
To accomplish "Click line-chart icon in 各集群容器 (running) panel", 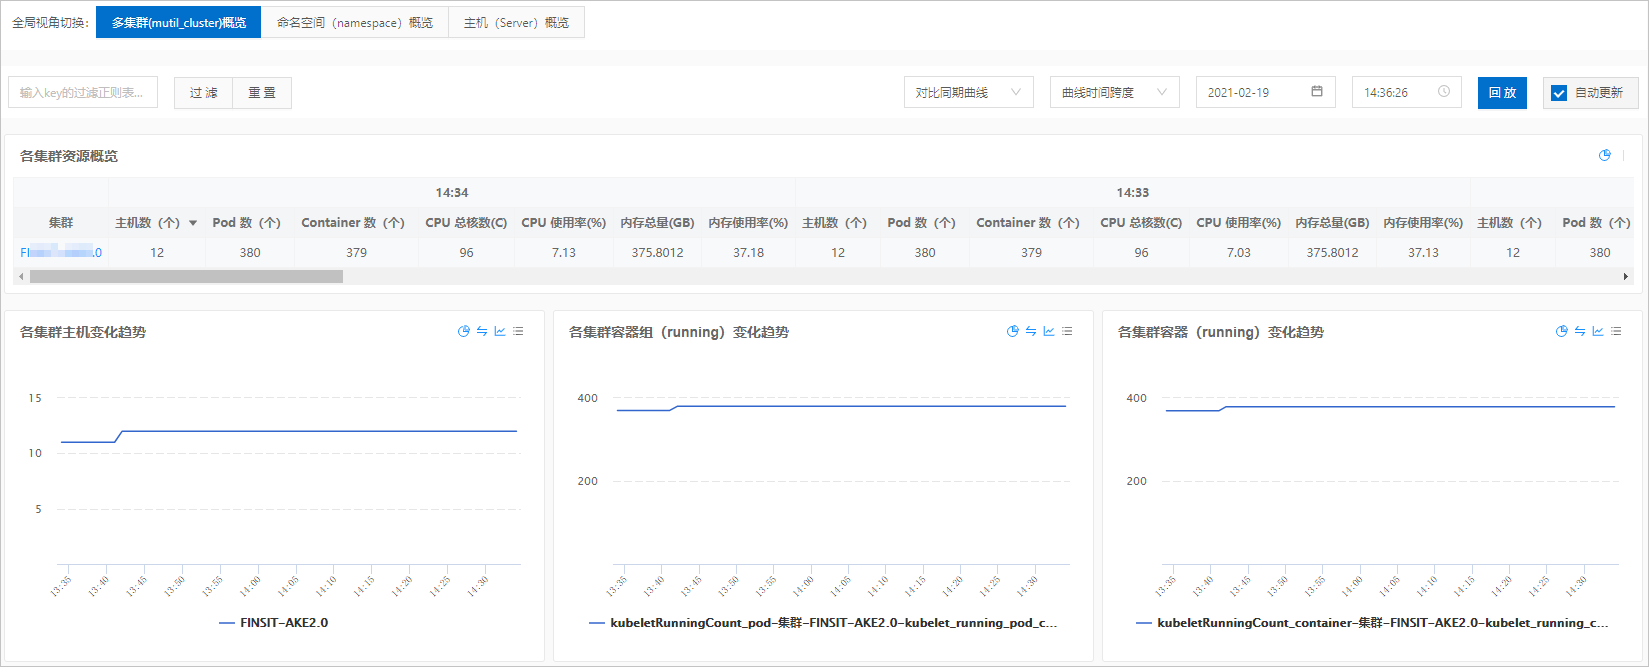I will coord(1598,331).
